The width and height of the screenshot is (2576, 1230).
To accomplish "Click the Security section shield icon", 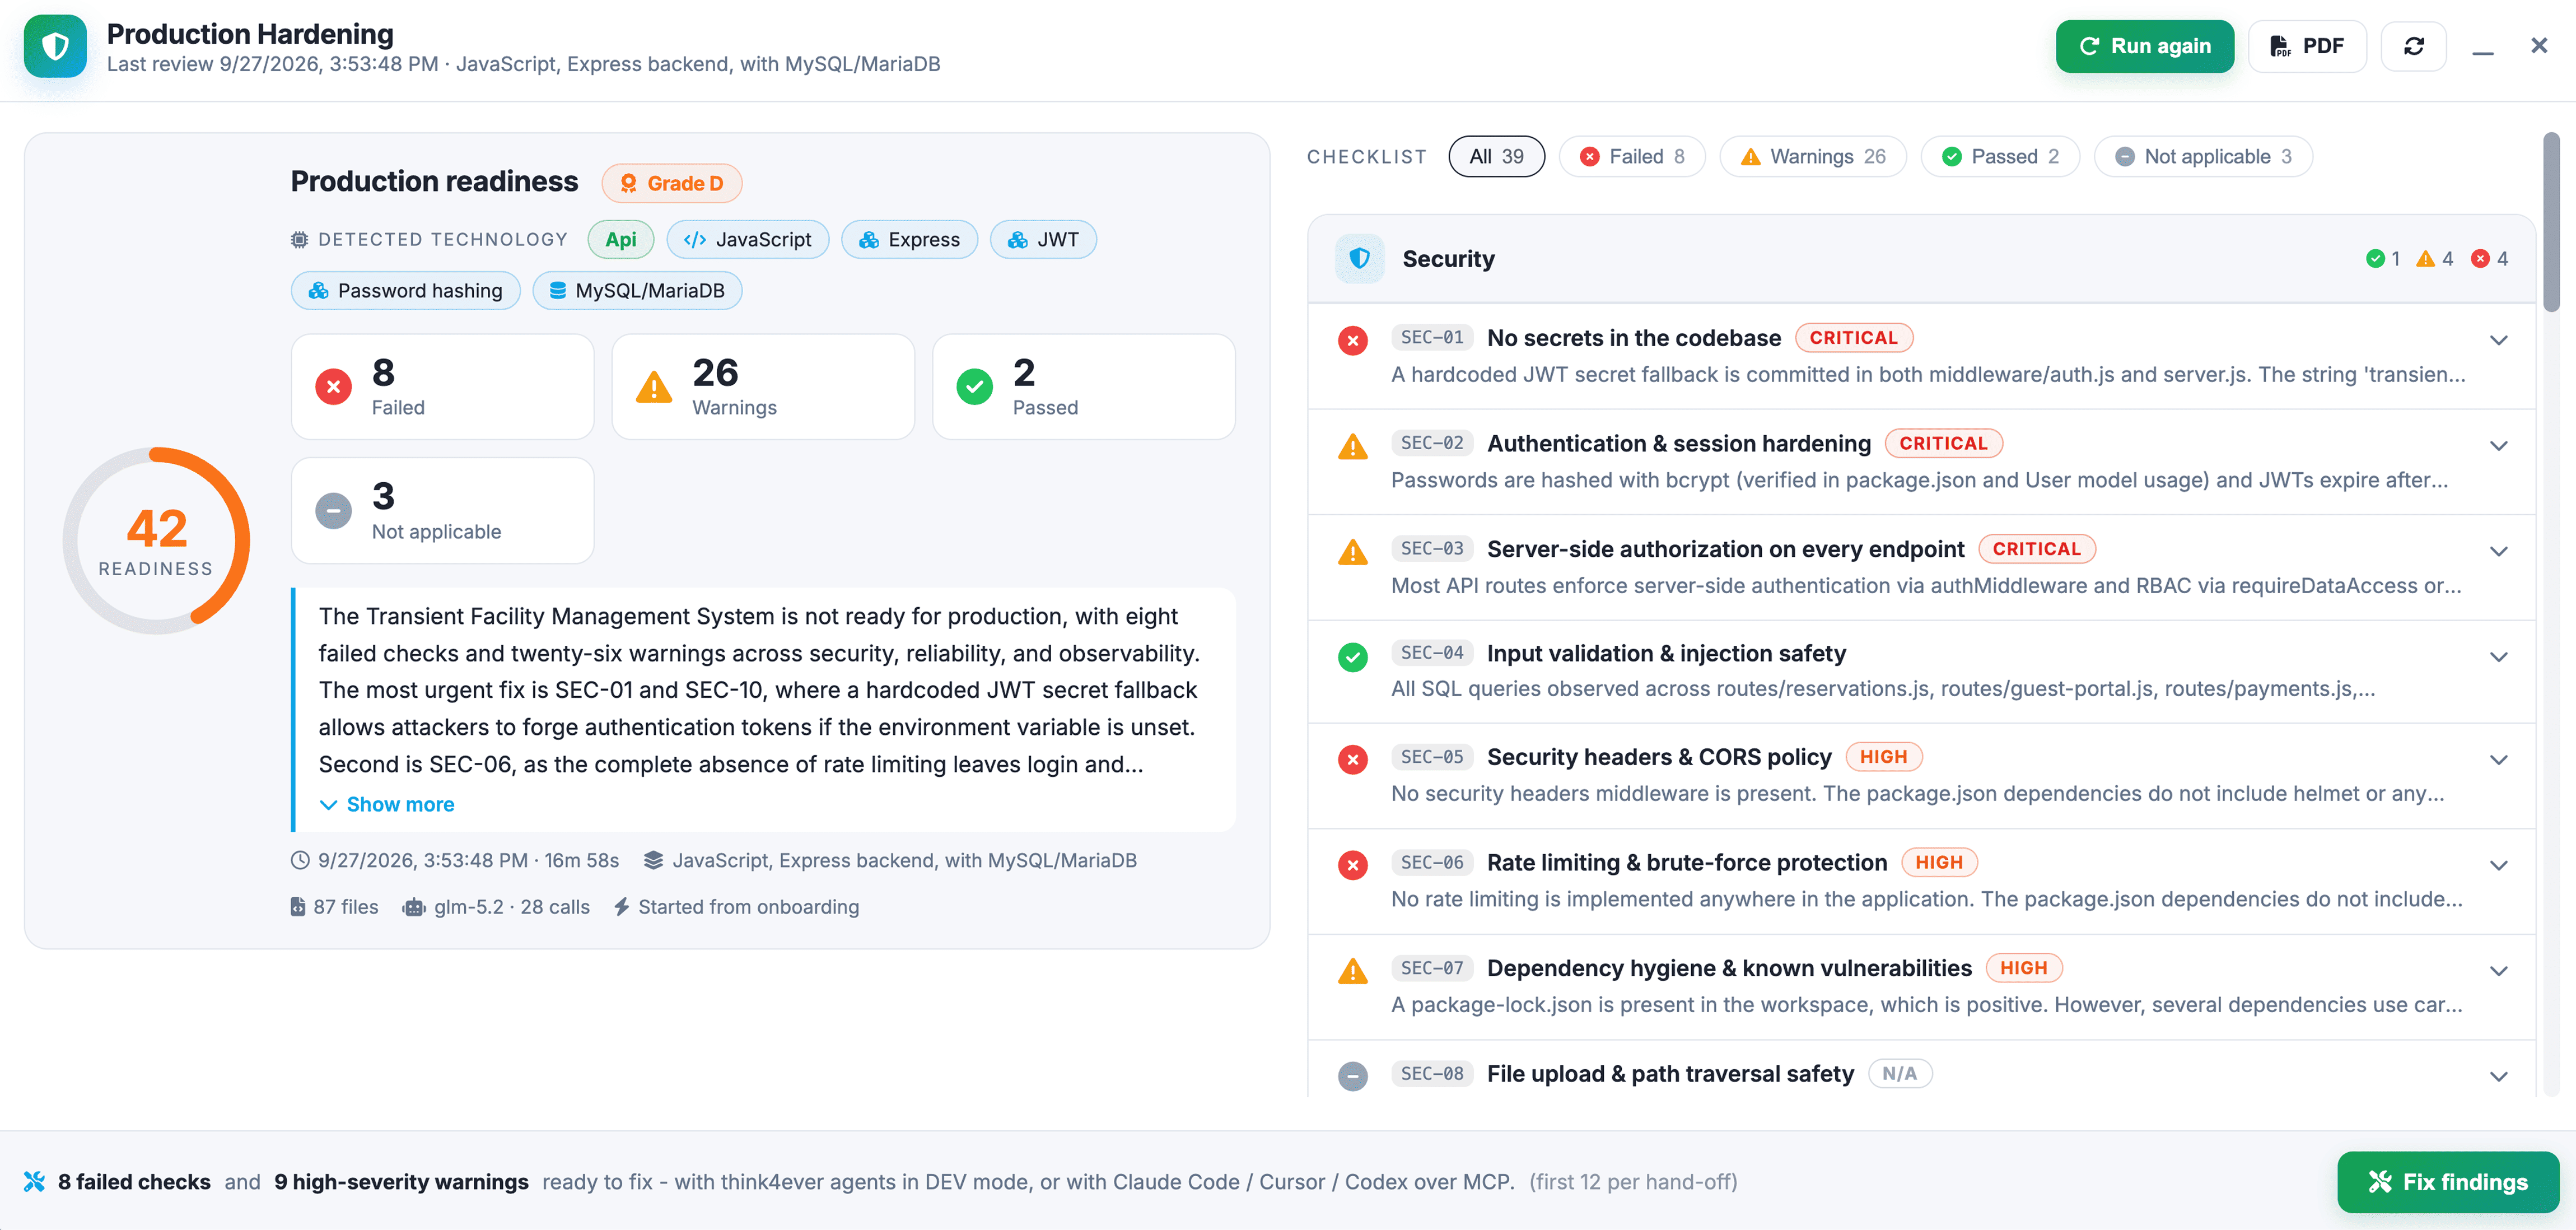I will (1359, 259).
